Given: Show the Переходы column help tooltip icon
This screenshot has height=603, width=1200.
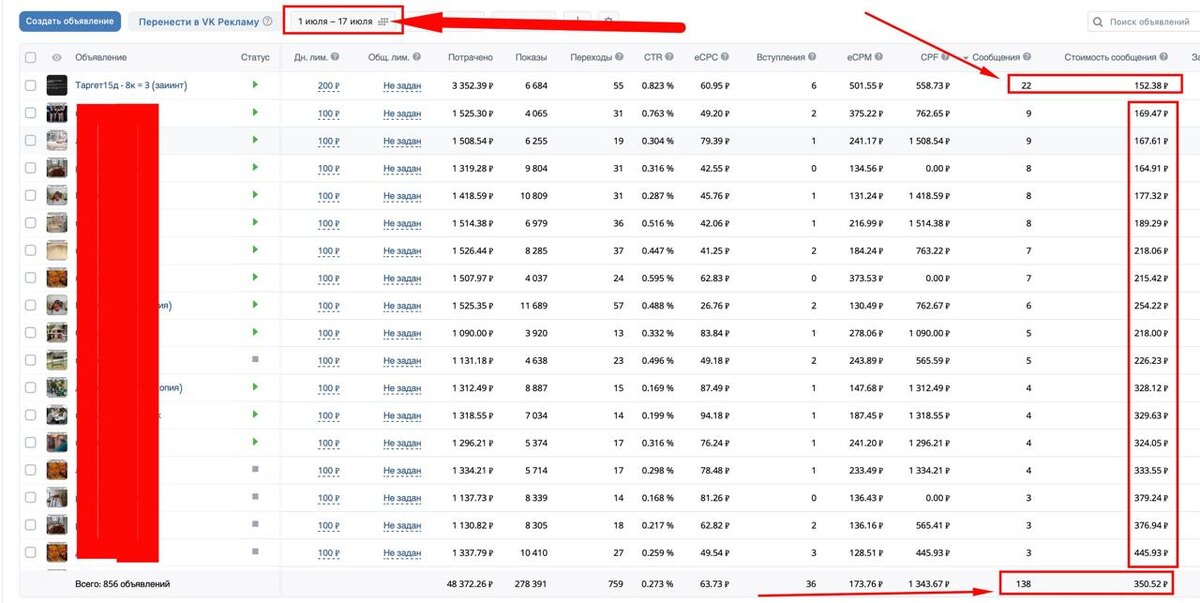Looking at the screenshot, I should [x=620, y=57].
